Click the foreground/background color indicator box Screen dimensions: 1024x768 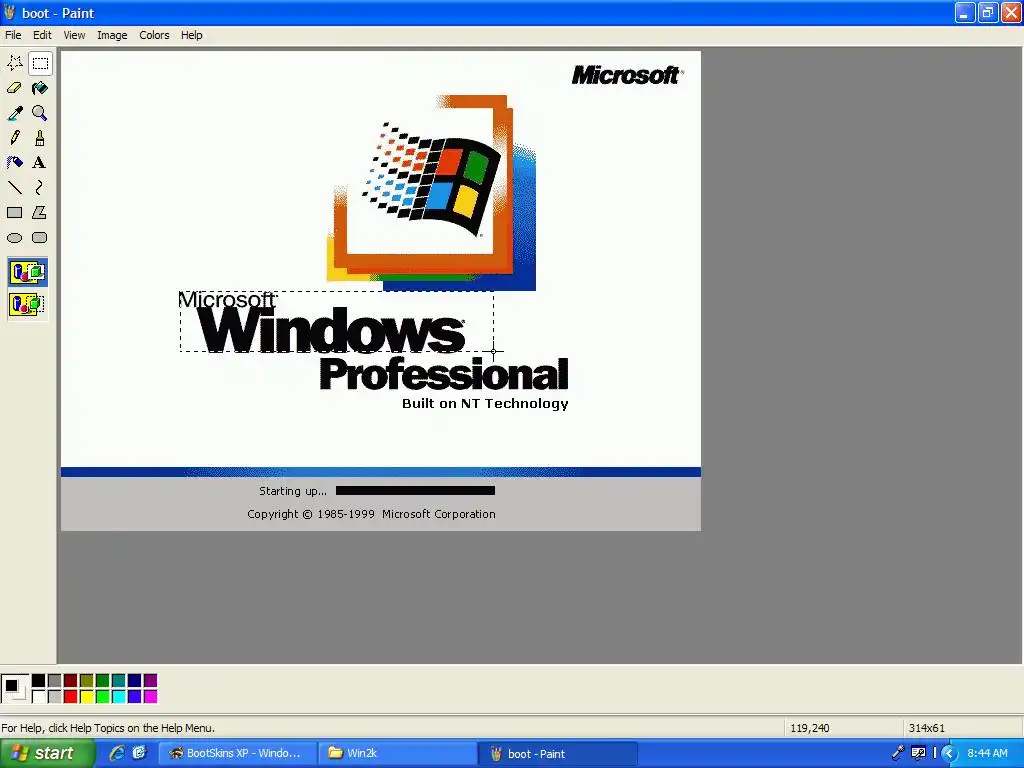[15, 688]
